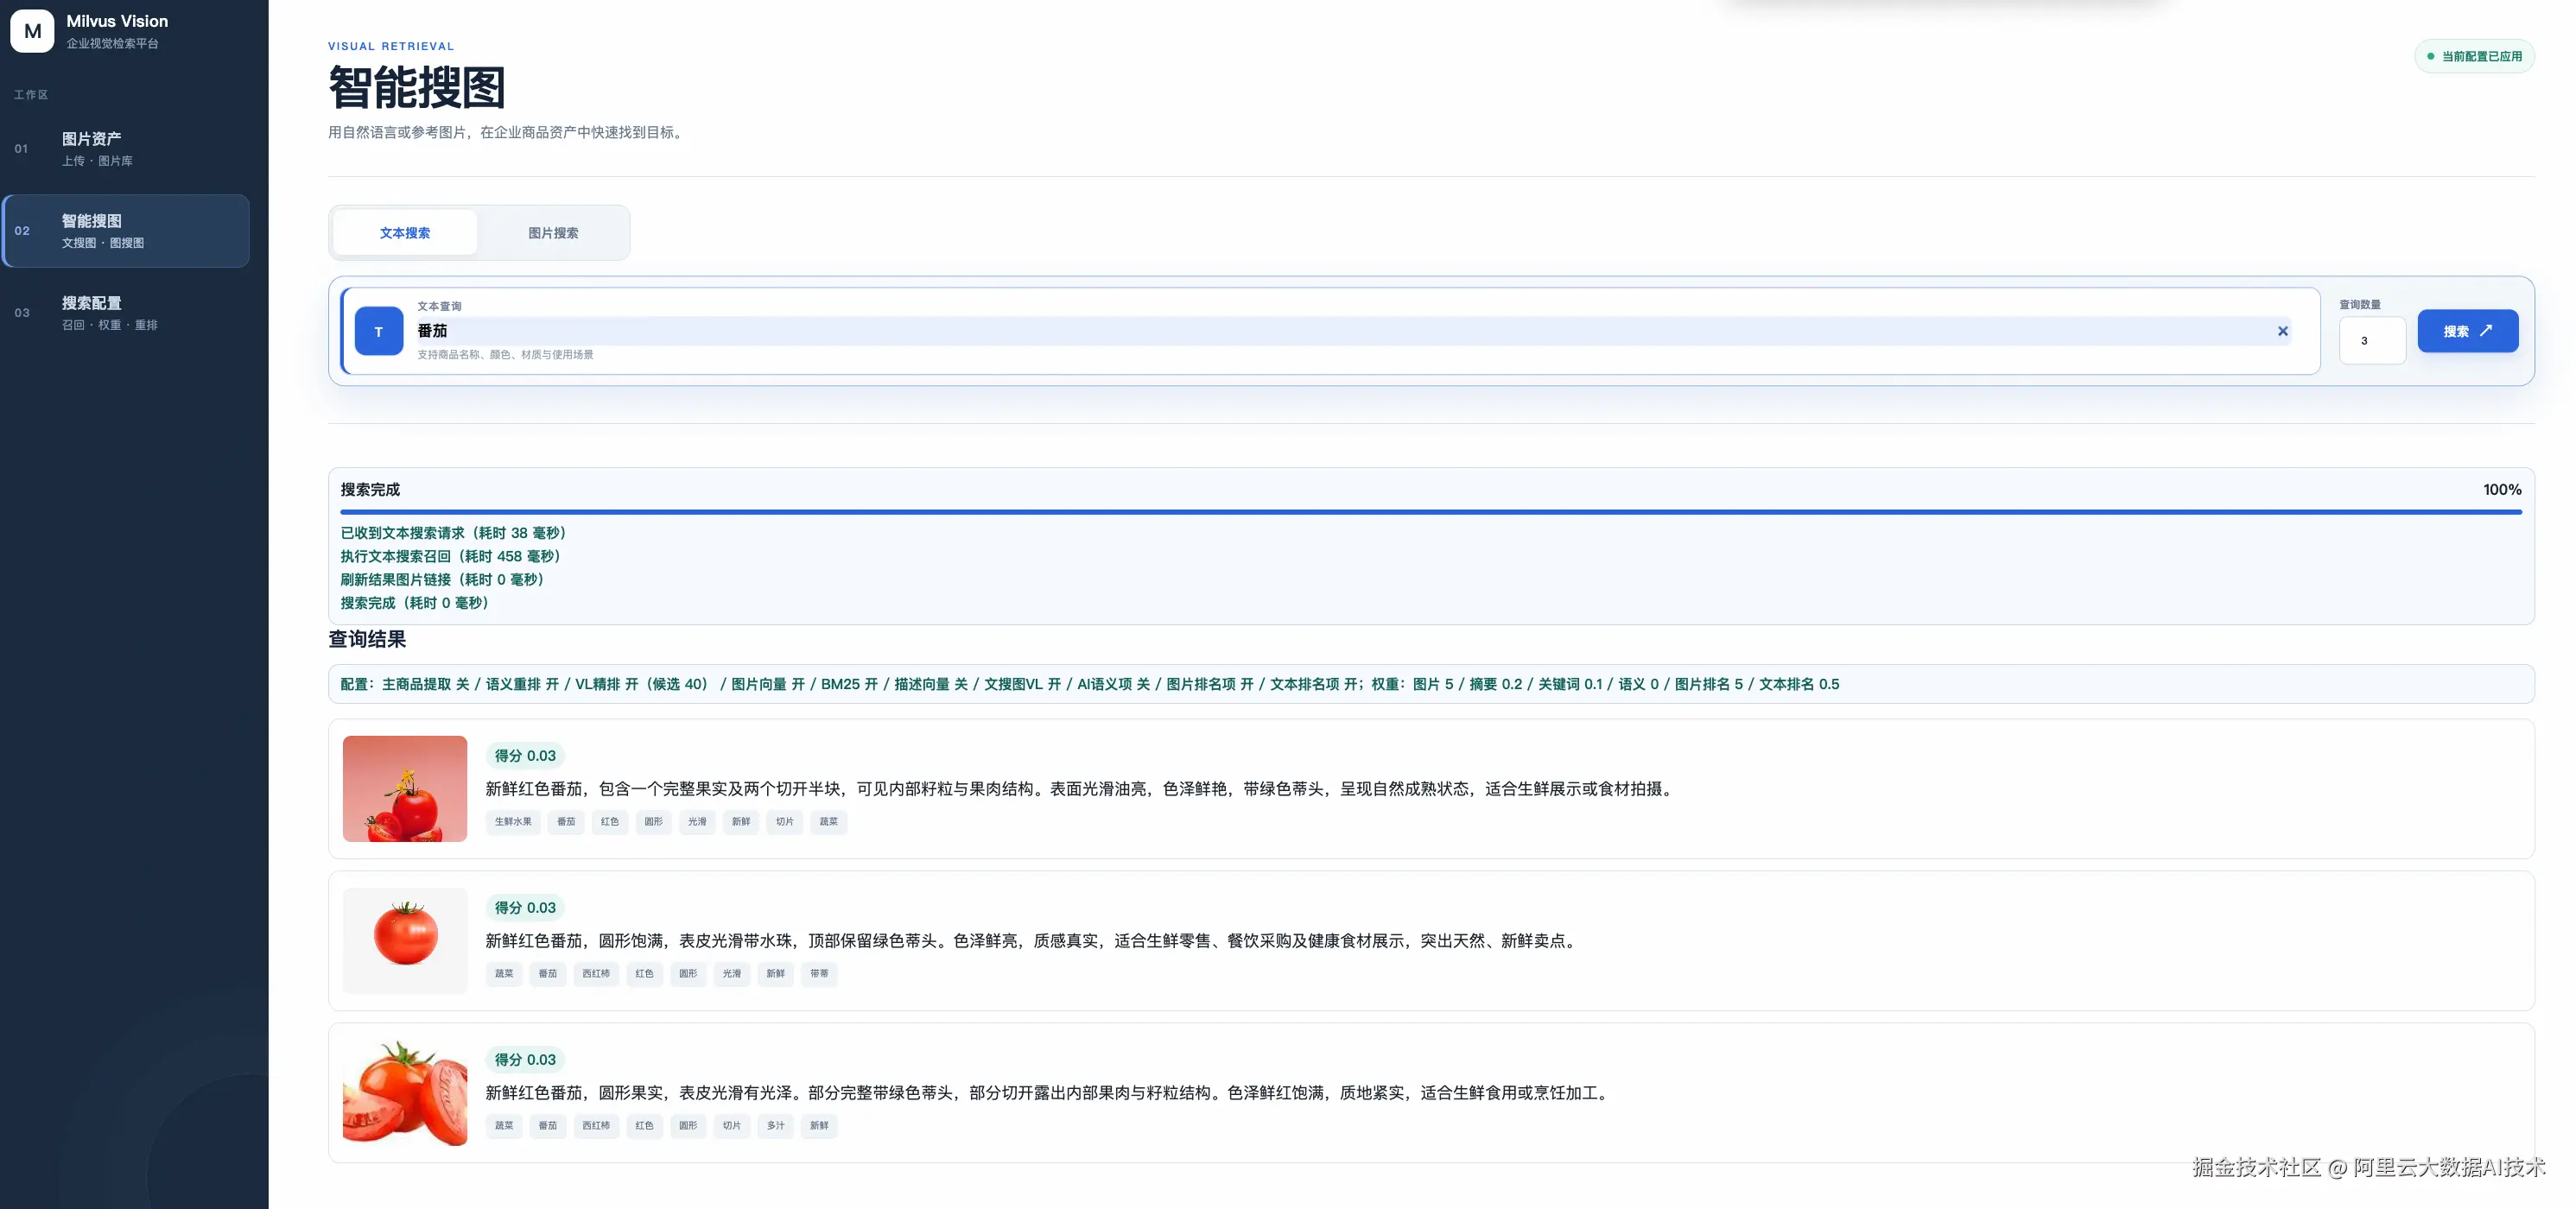This screenshot has width=2576, height=1209.
Task: Click the 西红柿 tag in the second result
Action: [596, 974]
